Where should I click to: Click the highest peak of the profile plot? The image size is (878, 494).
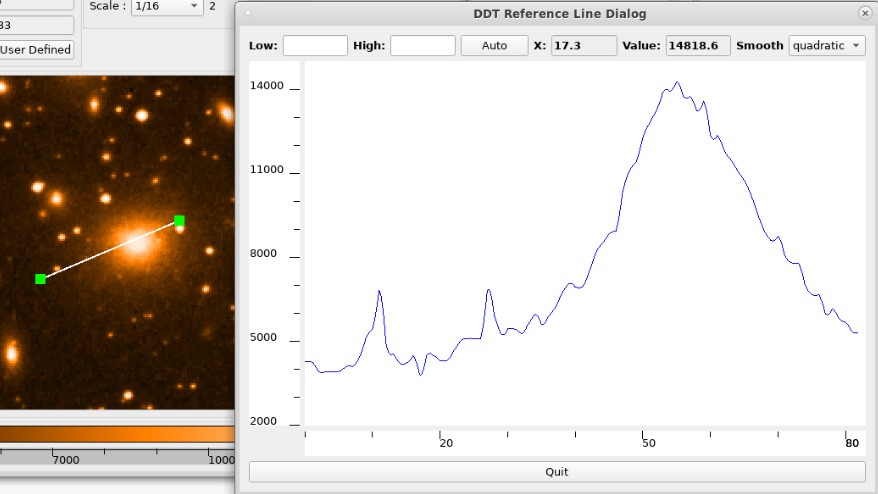tap(677, 83)
